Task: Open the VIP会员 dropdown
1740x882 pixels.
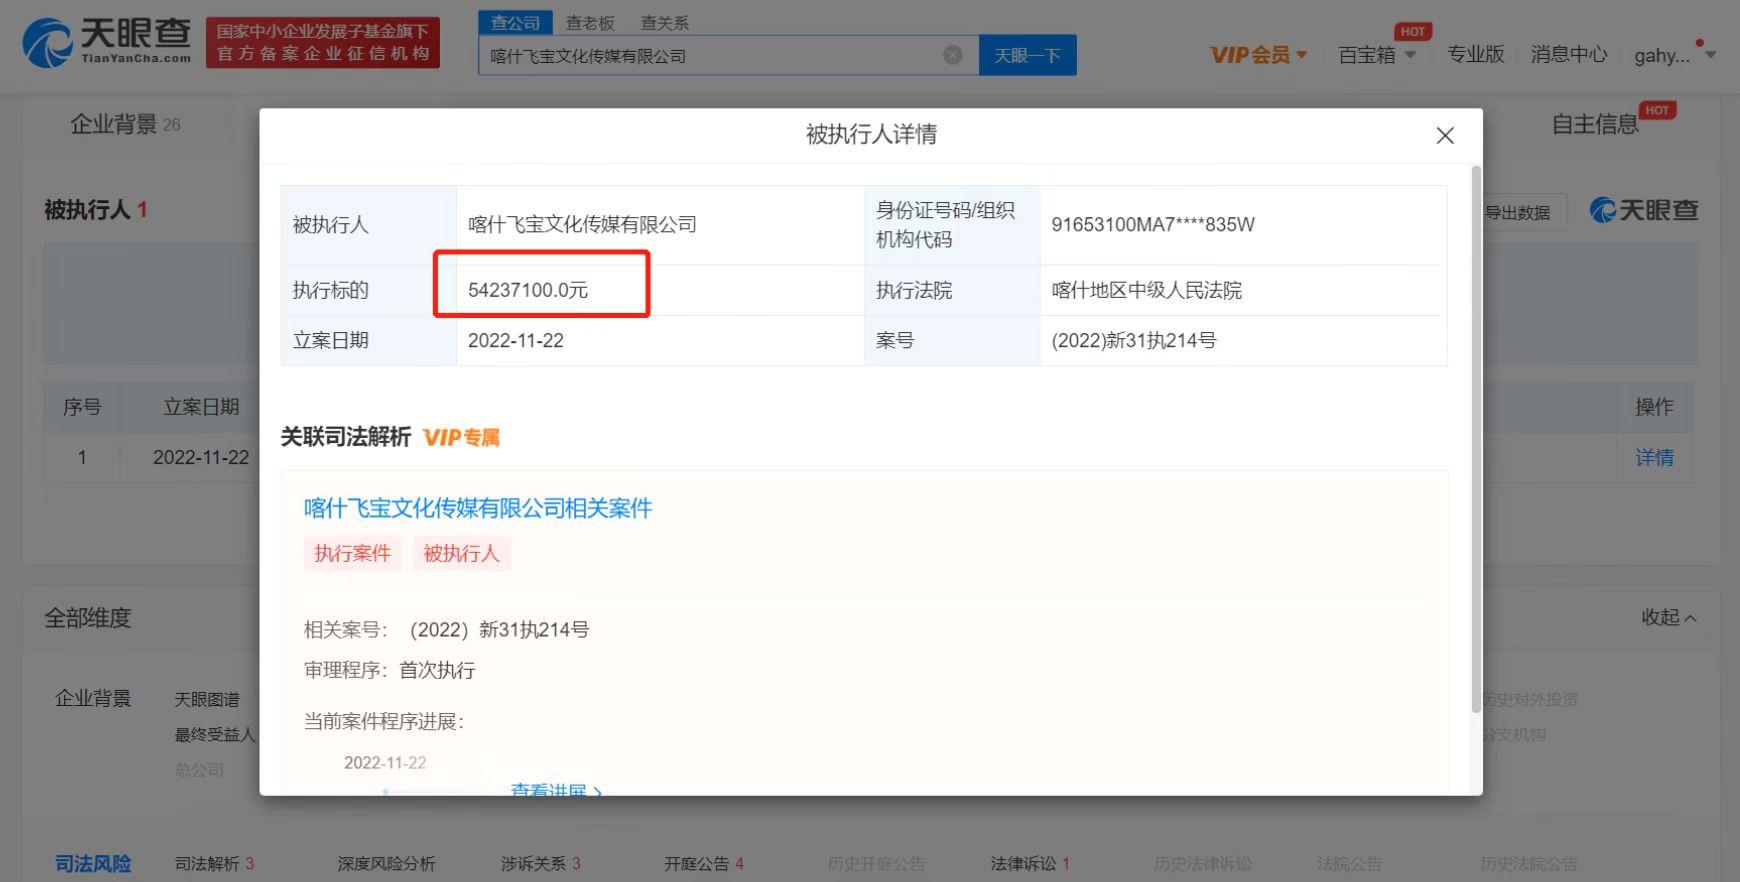Action: point(1258,55)
